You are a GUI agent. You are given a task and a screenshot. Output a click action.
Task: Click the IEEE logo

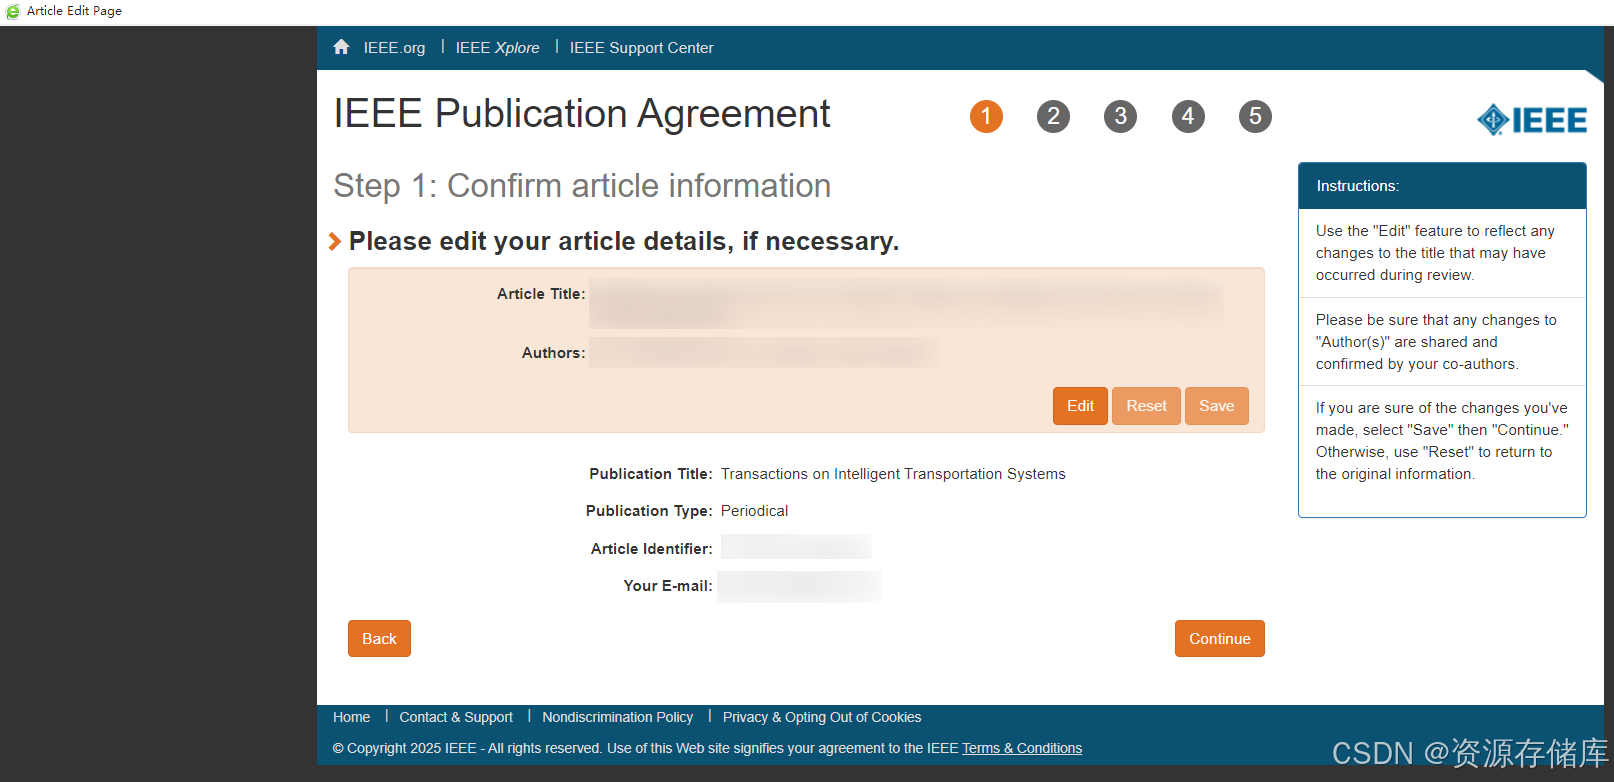coord(1532,120)
